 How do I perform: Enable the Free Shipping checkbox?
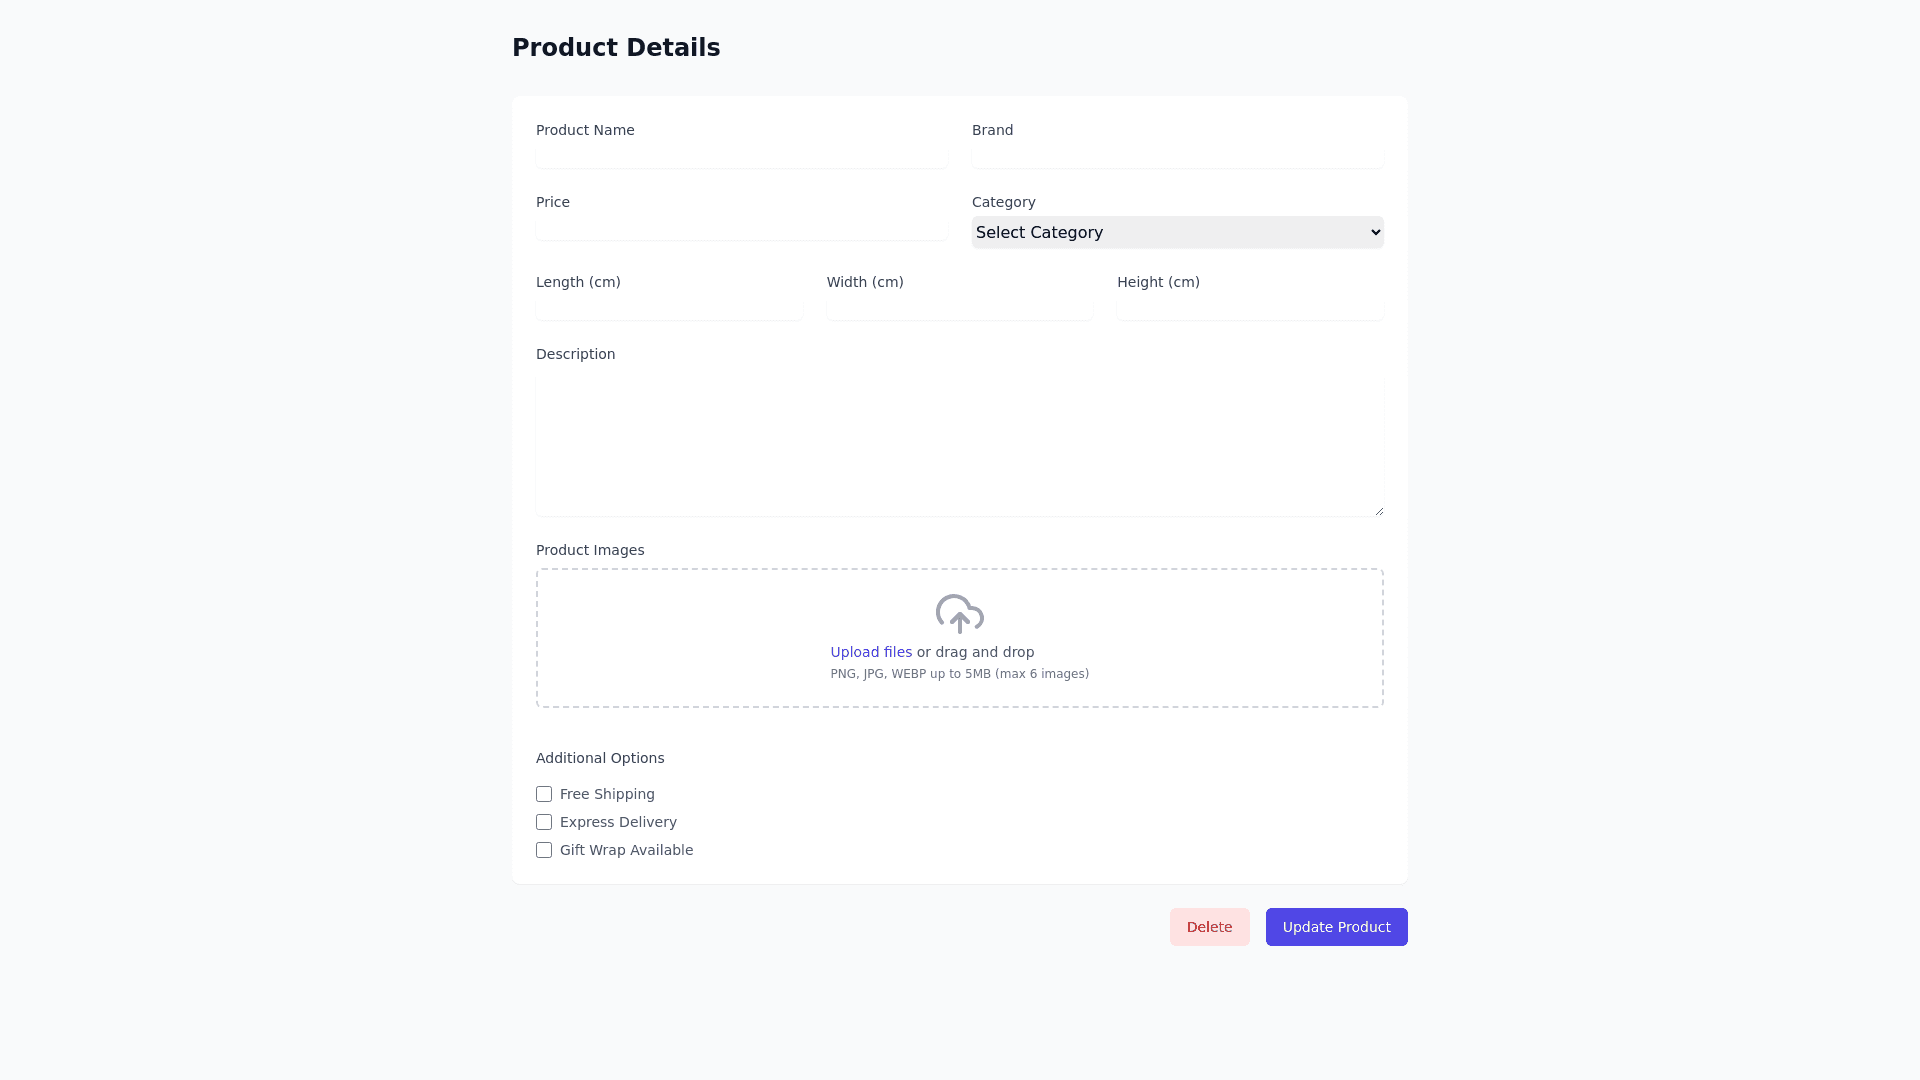[x=544, y=794]
